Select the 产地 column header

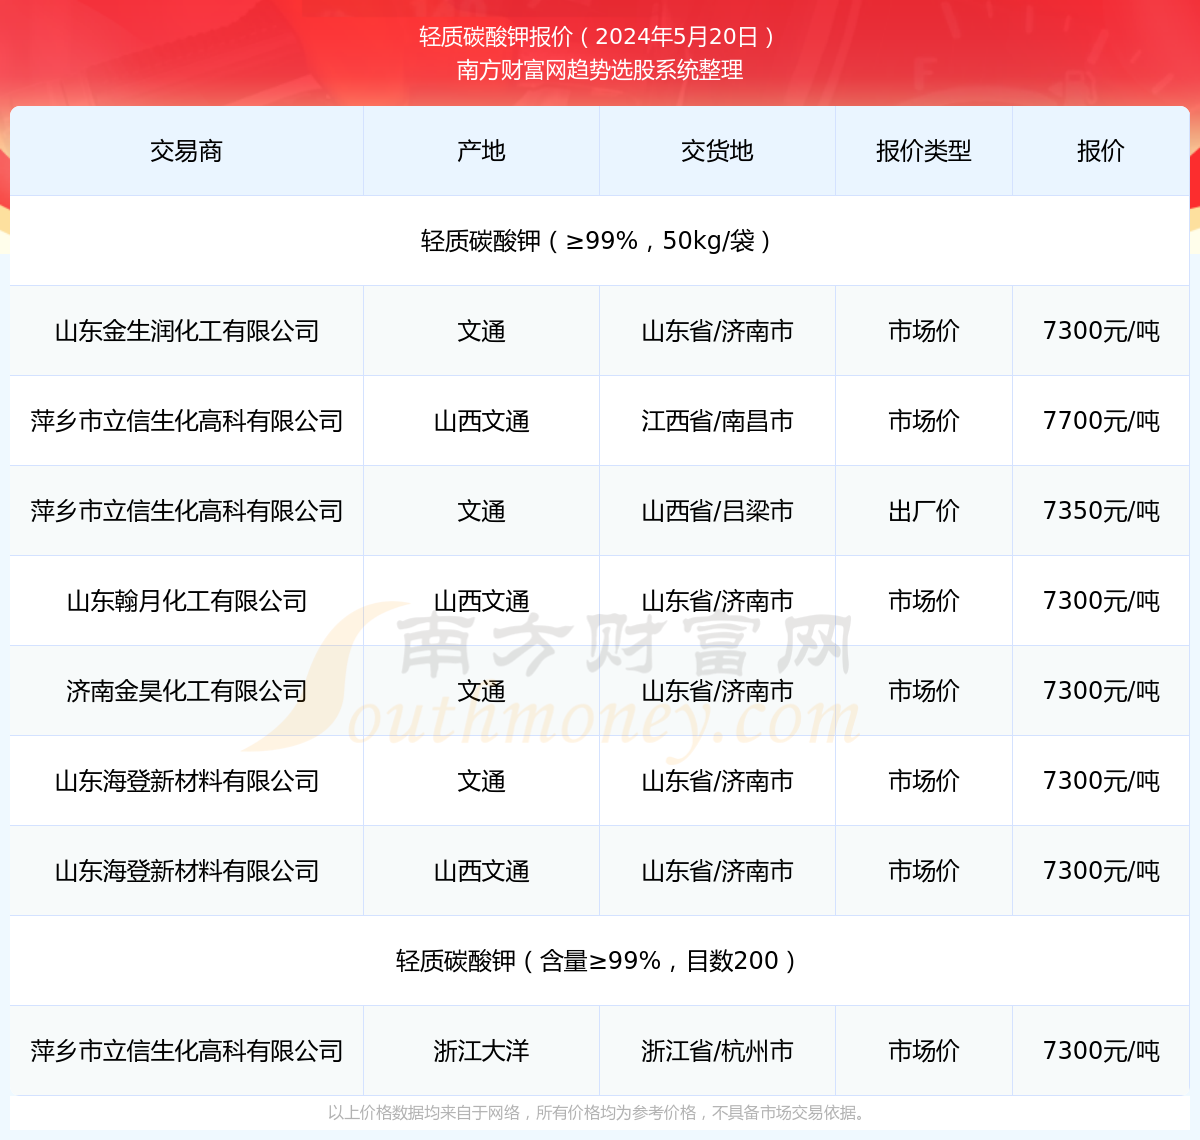pyautogui.click(x=481, y=151)
